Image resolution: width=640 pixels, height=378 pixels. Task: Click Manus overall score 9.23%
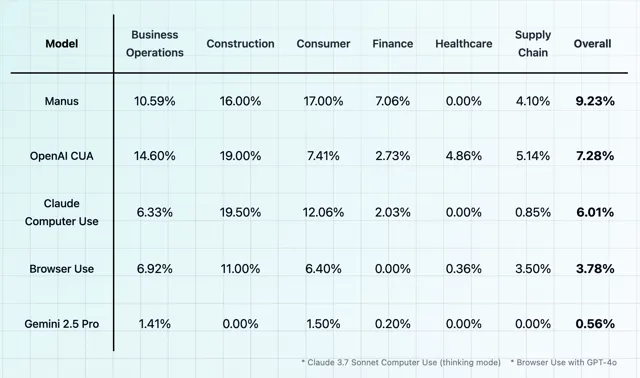click(x=595, y=101)
